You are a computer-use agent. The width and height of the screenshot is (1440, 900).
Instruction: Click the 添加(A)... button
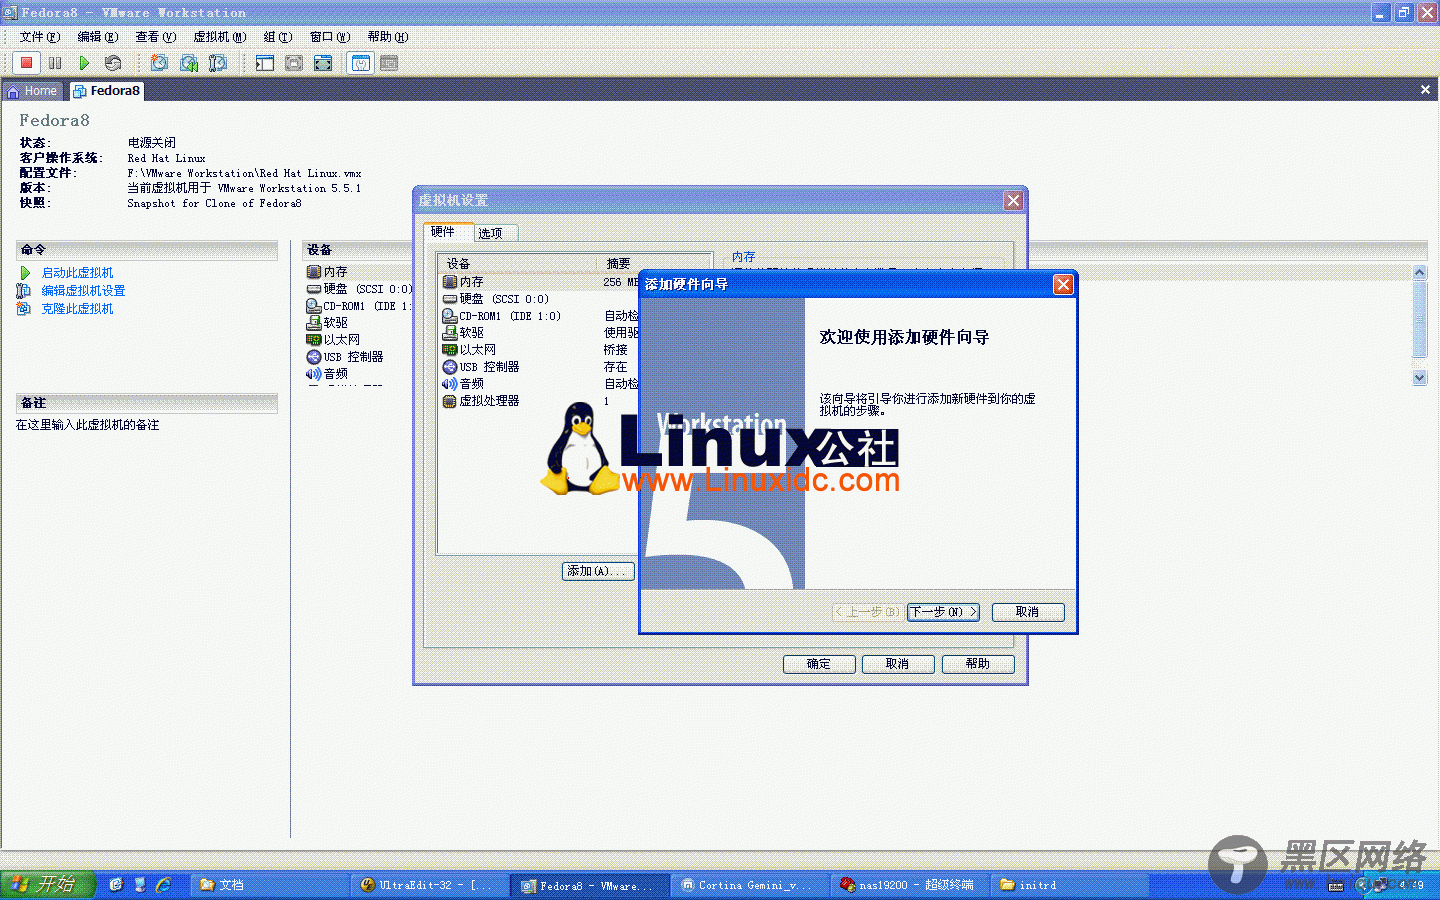coord(598,571)
